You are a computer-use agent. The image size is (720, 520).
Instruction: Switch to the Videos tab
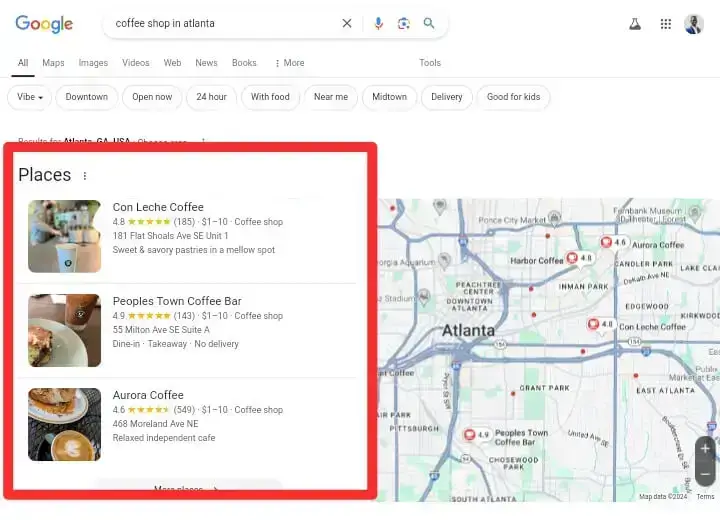(135, 63)
